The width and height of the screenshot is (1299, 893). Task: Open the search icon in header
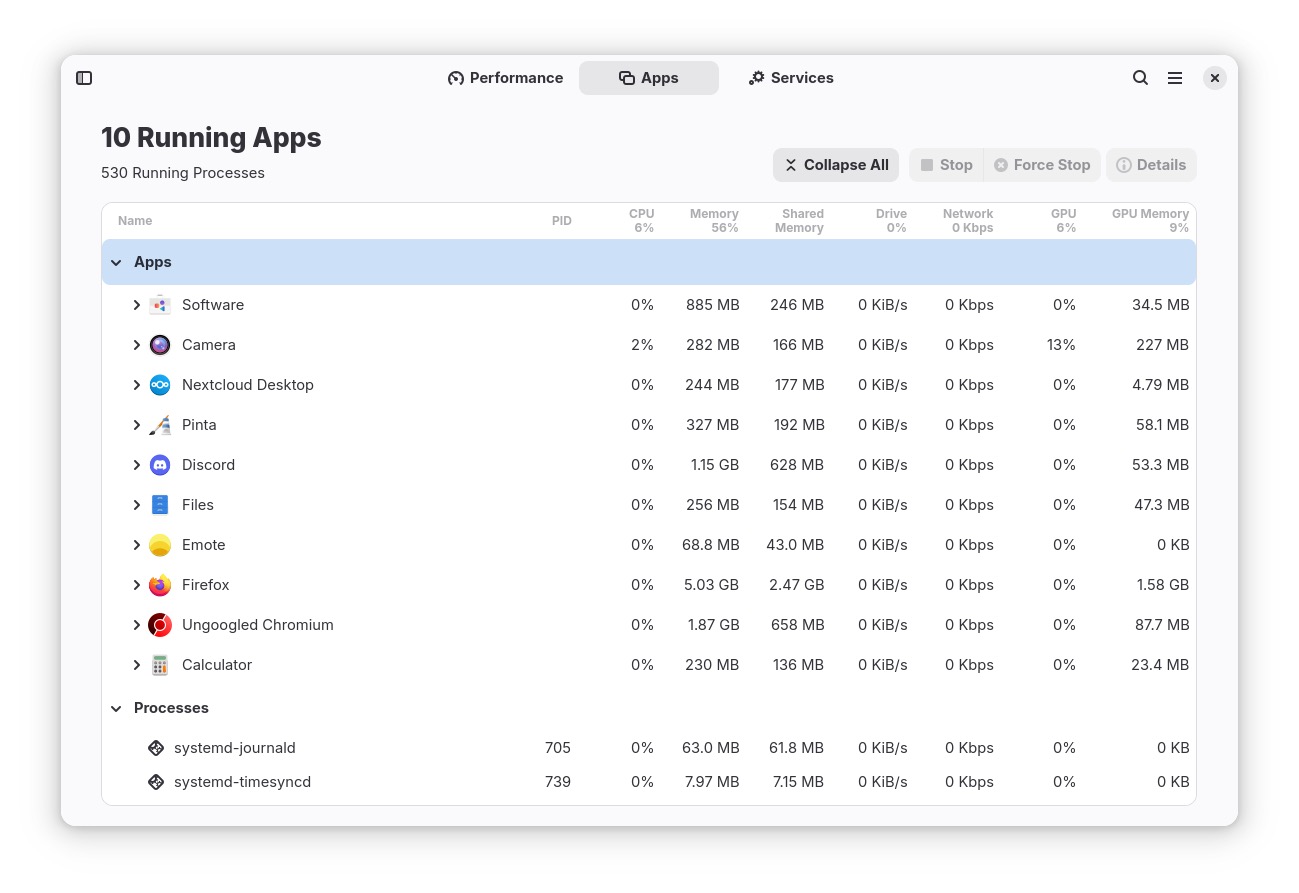(x=1140, y=78)
